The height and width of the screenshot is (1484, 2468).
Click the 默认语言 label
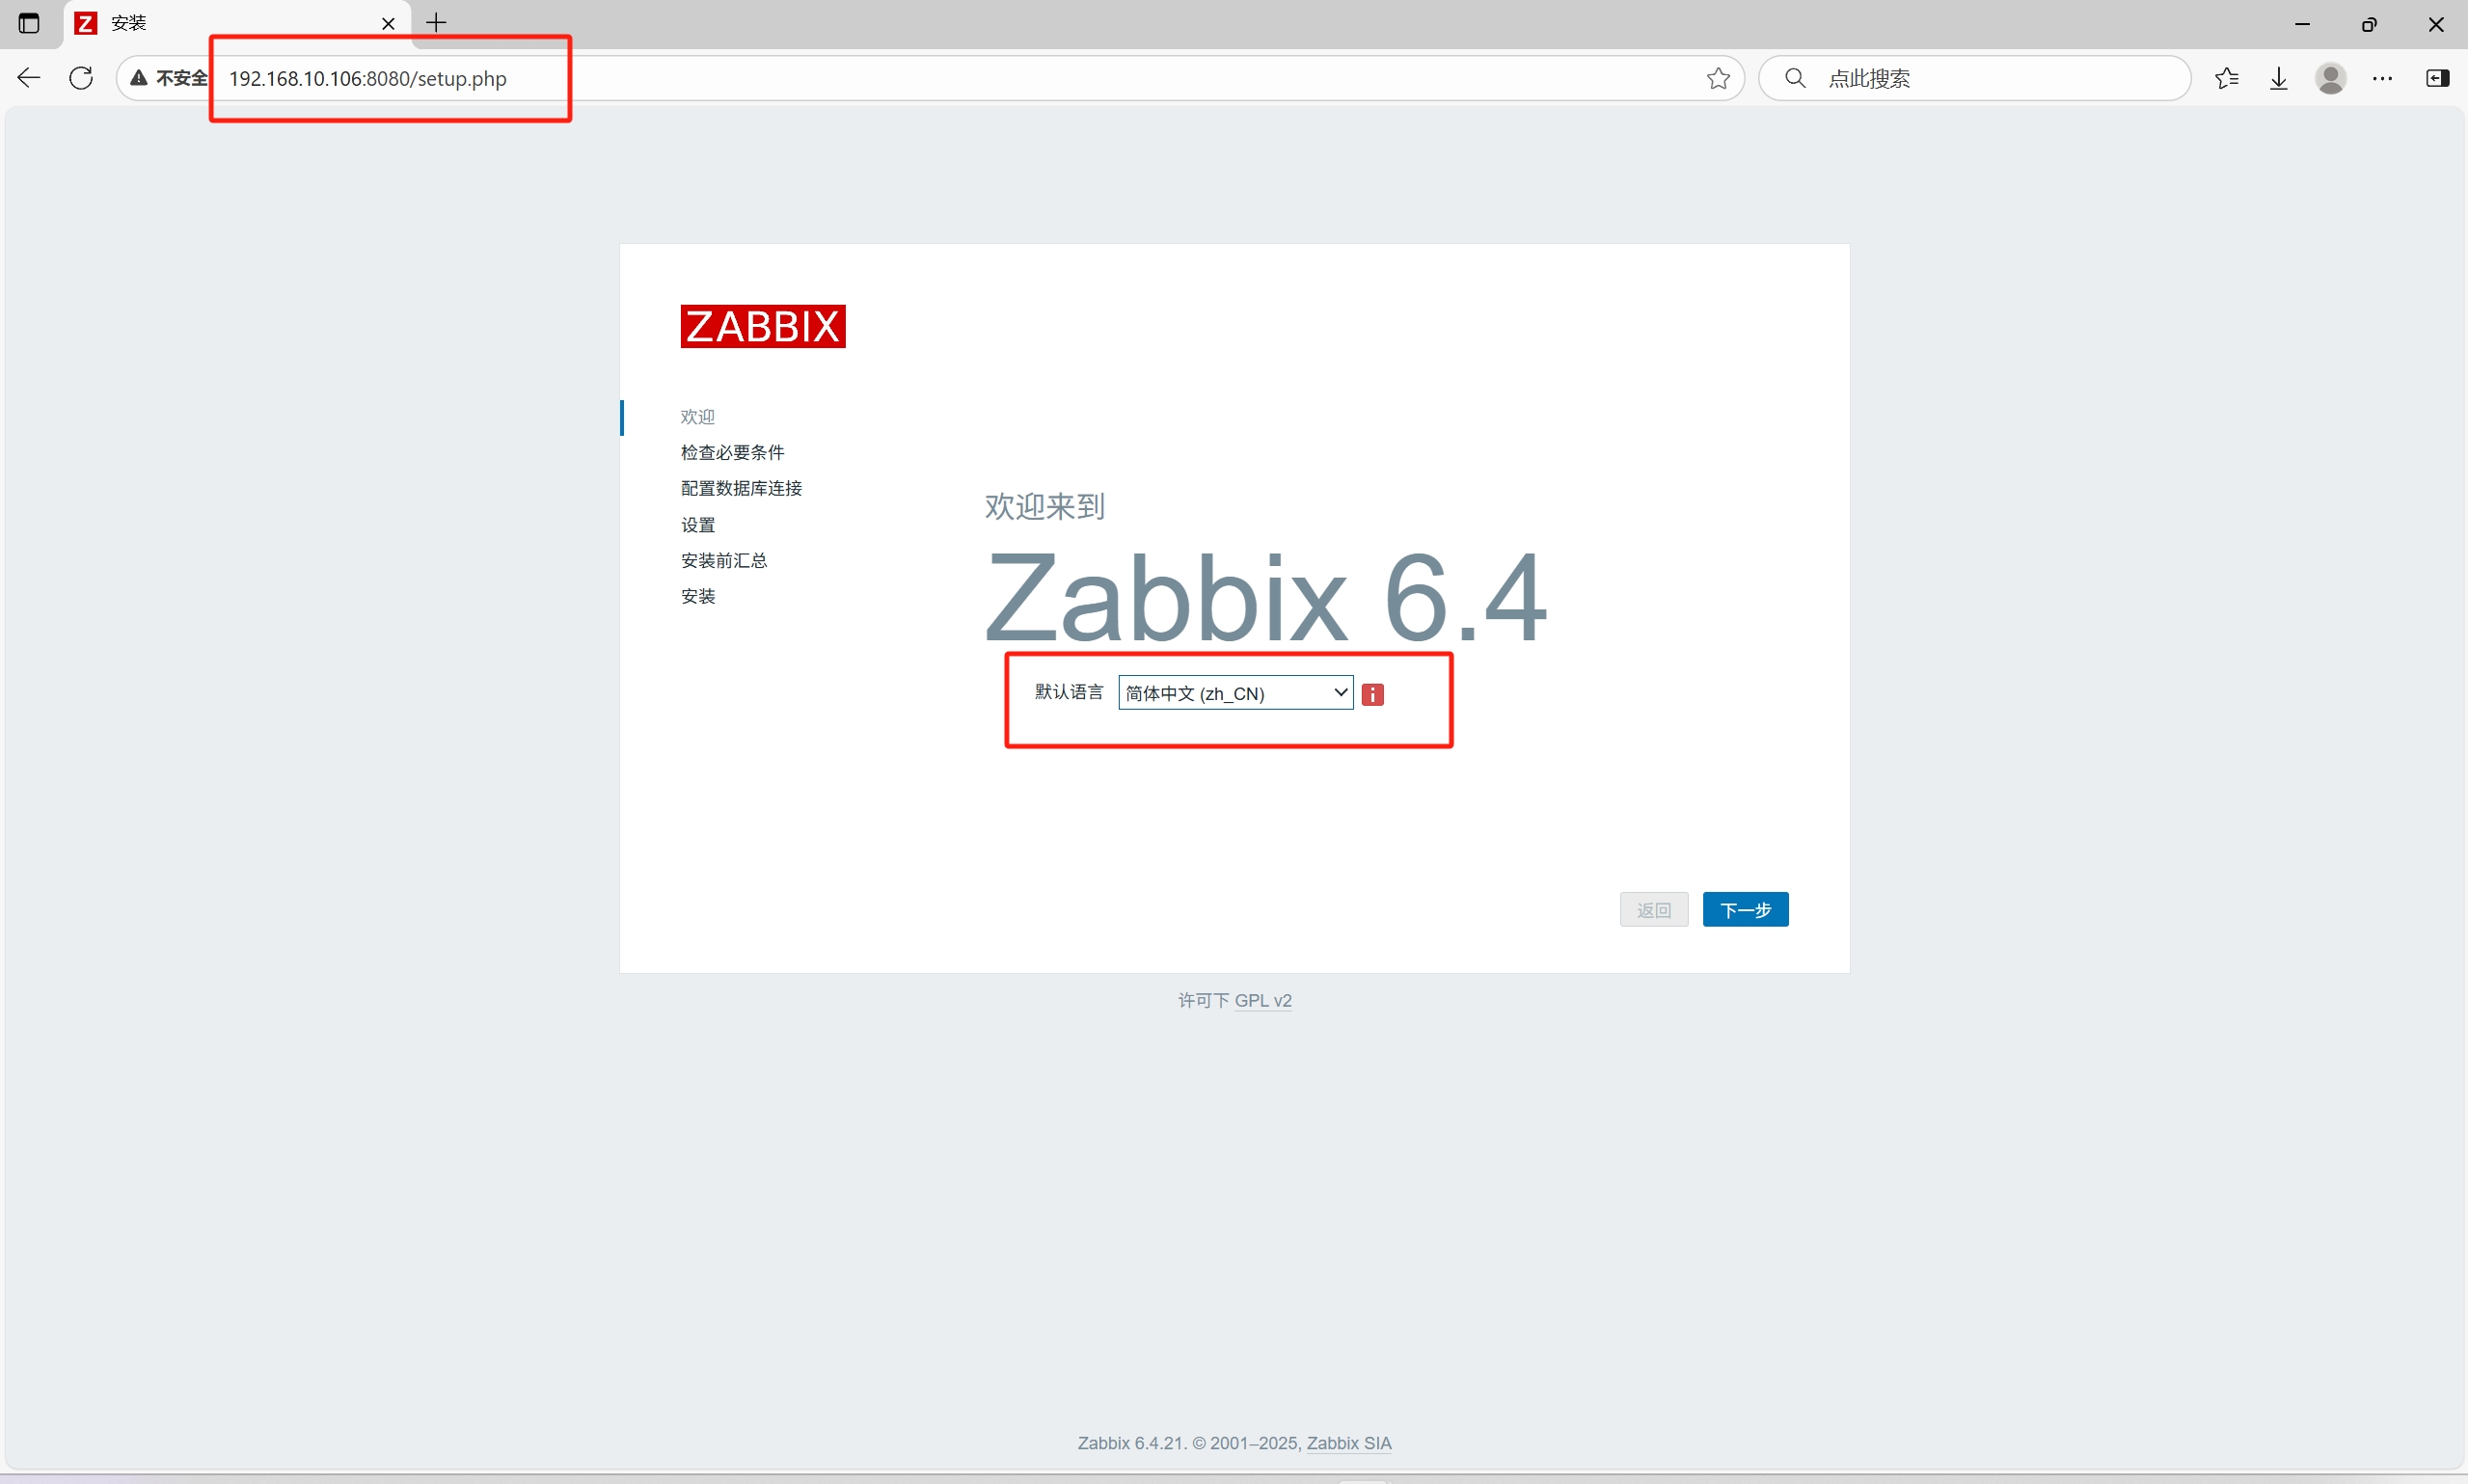tap(1068, 692)
